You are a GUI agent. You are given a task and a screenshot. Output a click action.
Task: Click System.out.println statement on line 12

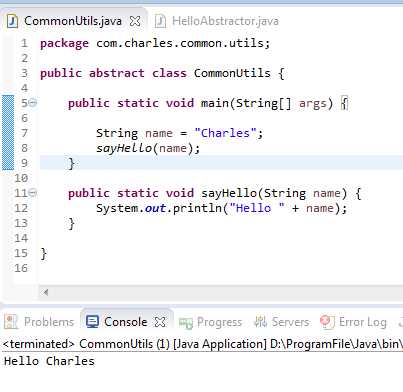pos(222,208)
